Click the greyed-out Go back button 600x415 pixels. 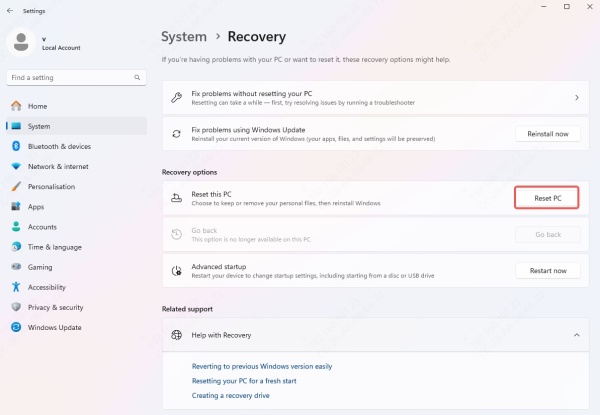coord(548,234)
